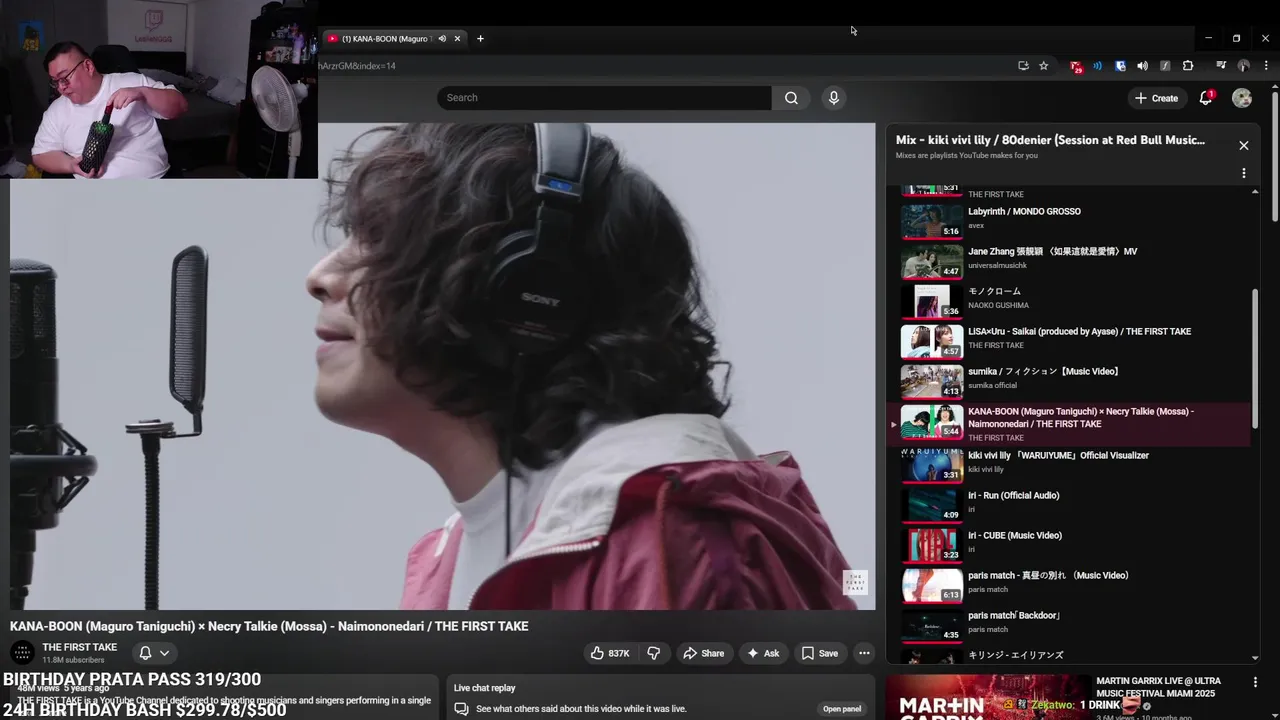Click the video player to pause
Screen dimensions: 1280x720
click(442, 366)
